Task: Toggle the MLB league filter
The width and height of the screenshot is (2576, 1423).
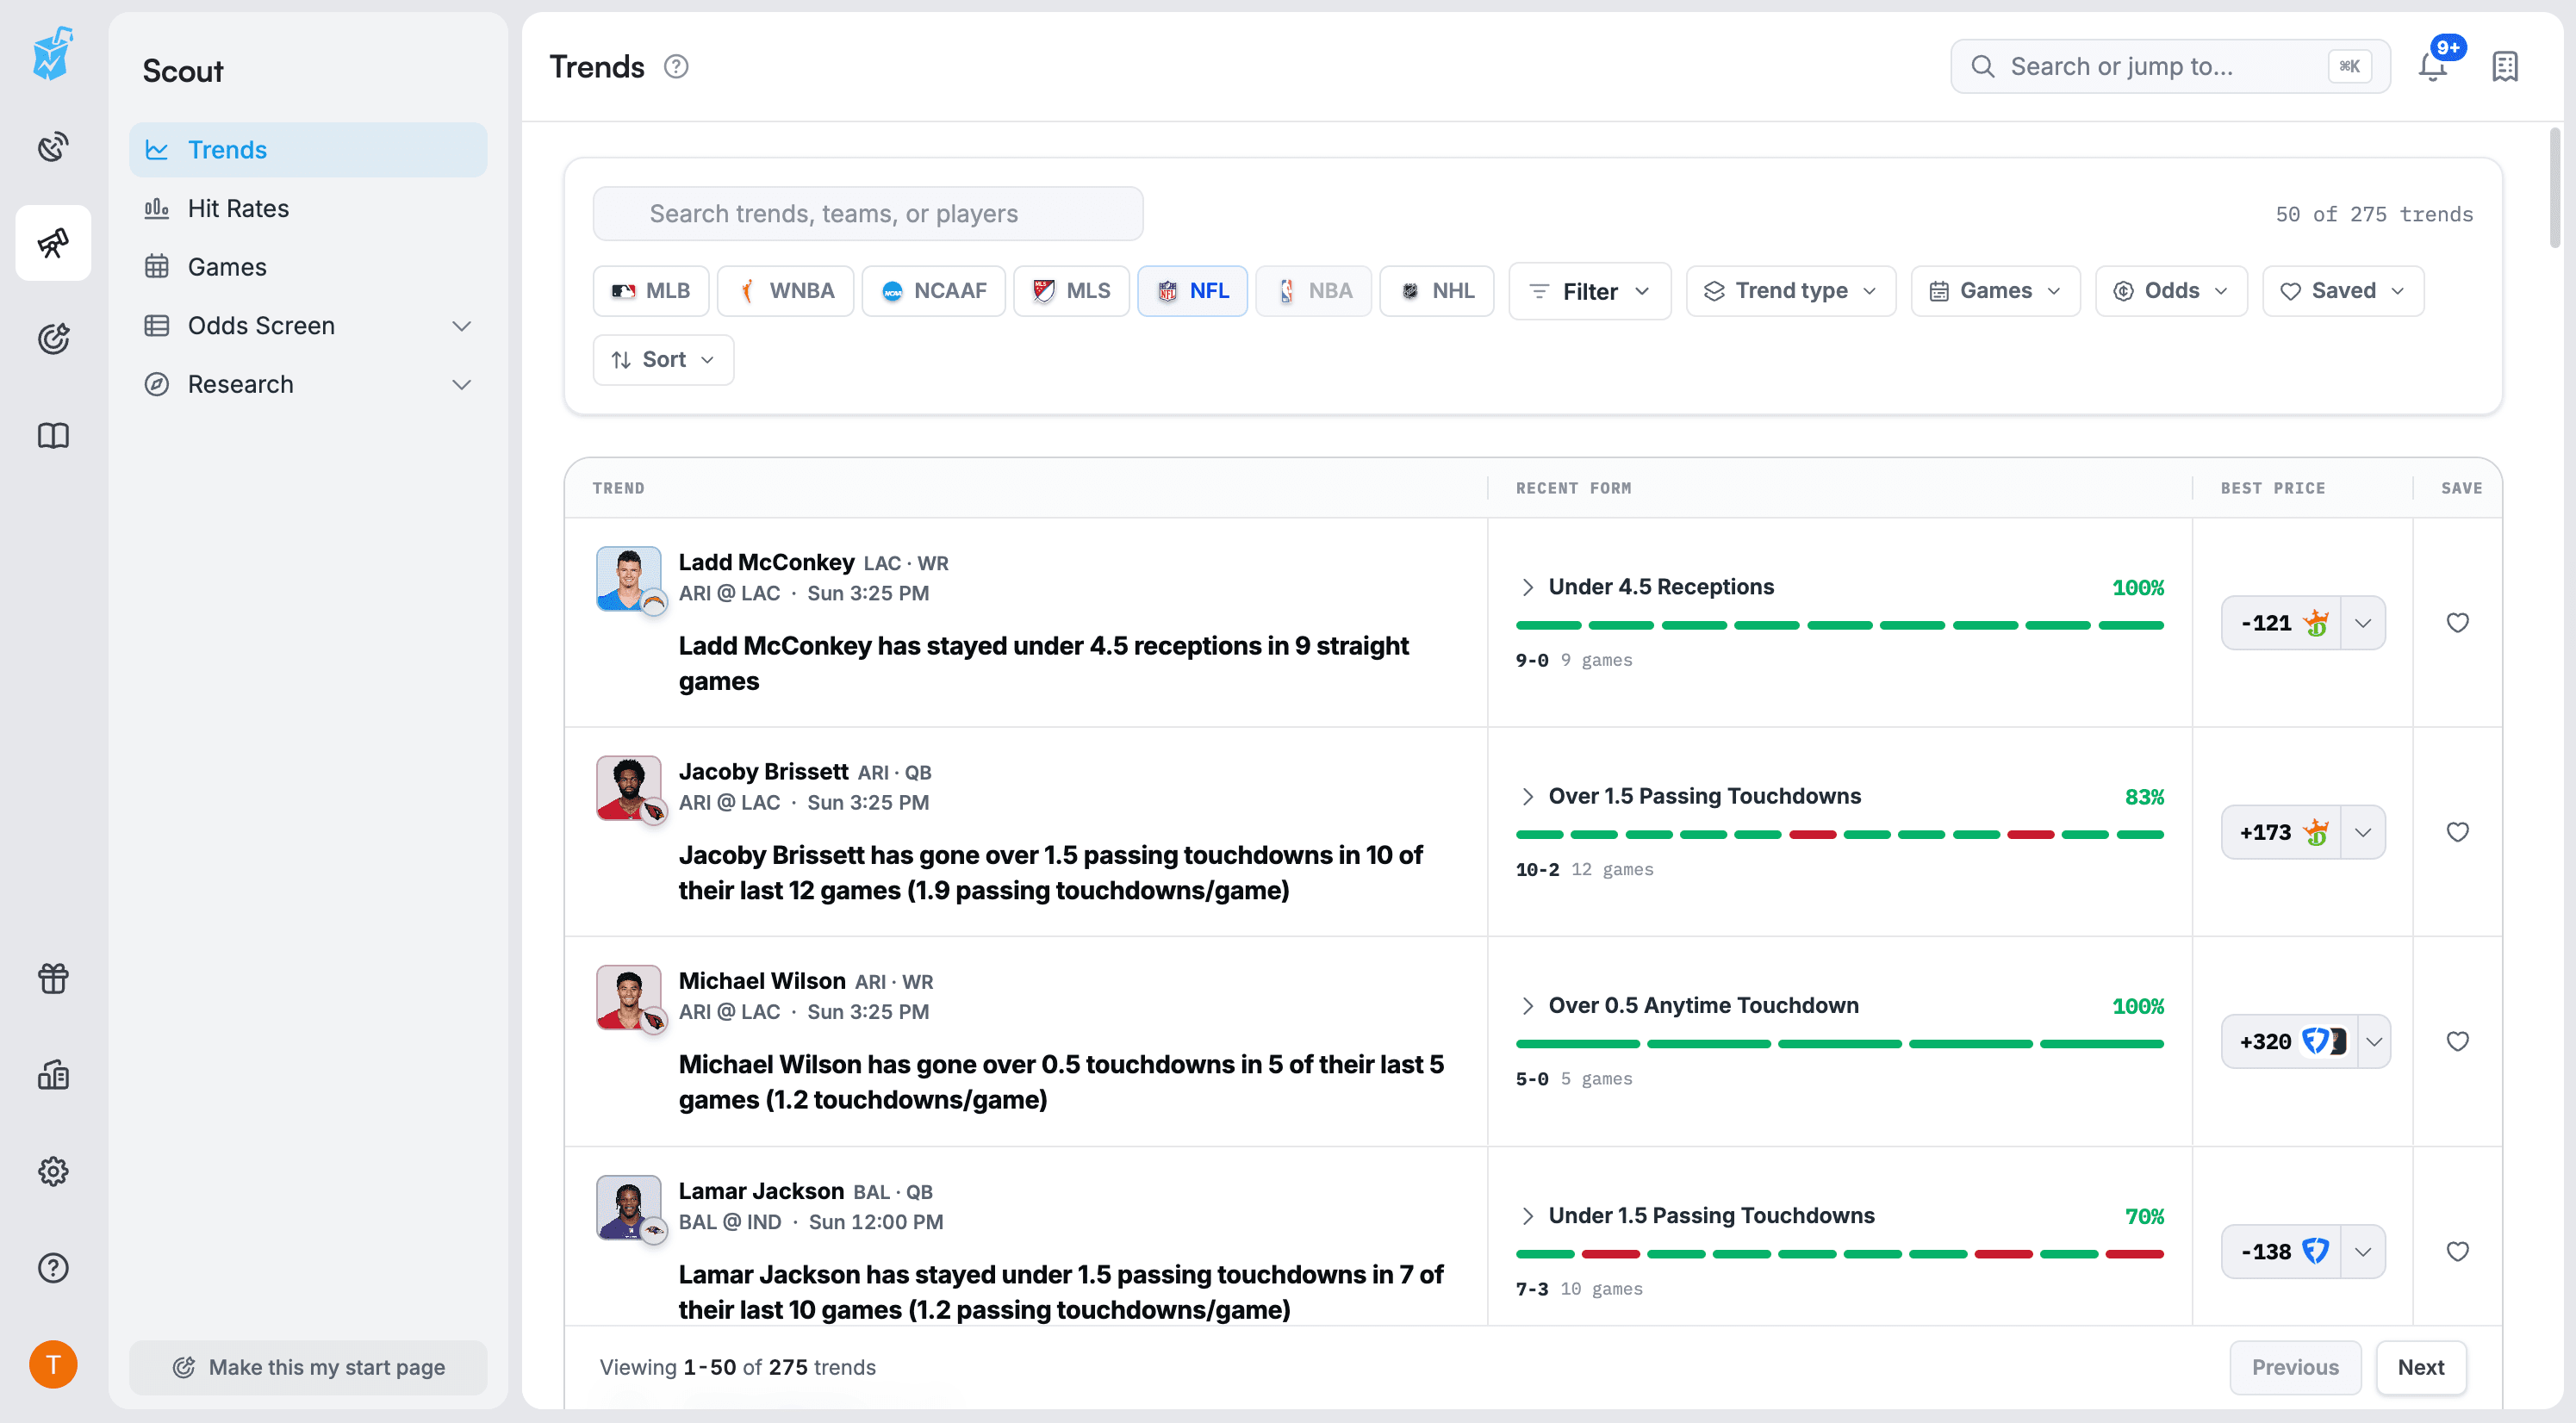Action: point(651,291)
